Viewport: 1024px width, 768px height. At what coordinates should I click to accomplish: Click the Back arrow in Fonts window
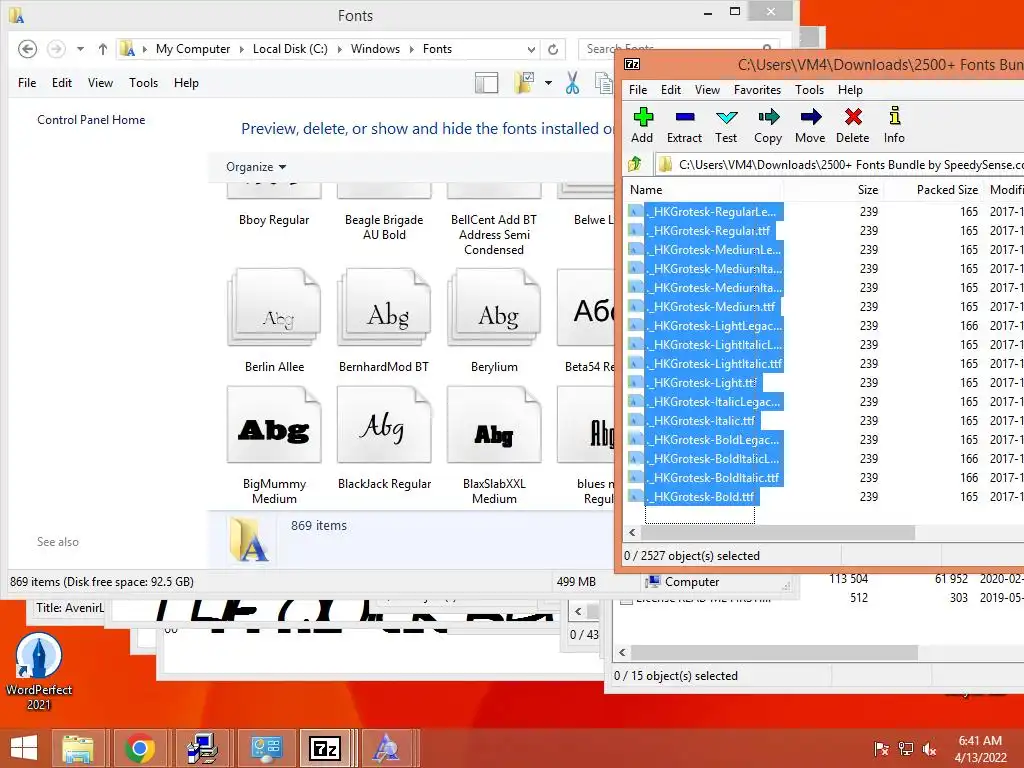pos(27,49)
